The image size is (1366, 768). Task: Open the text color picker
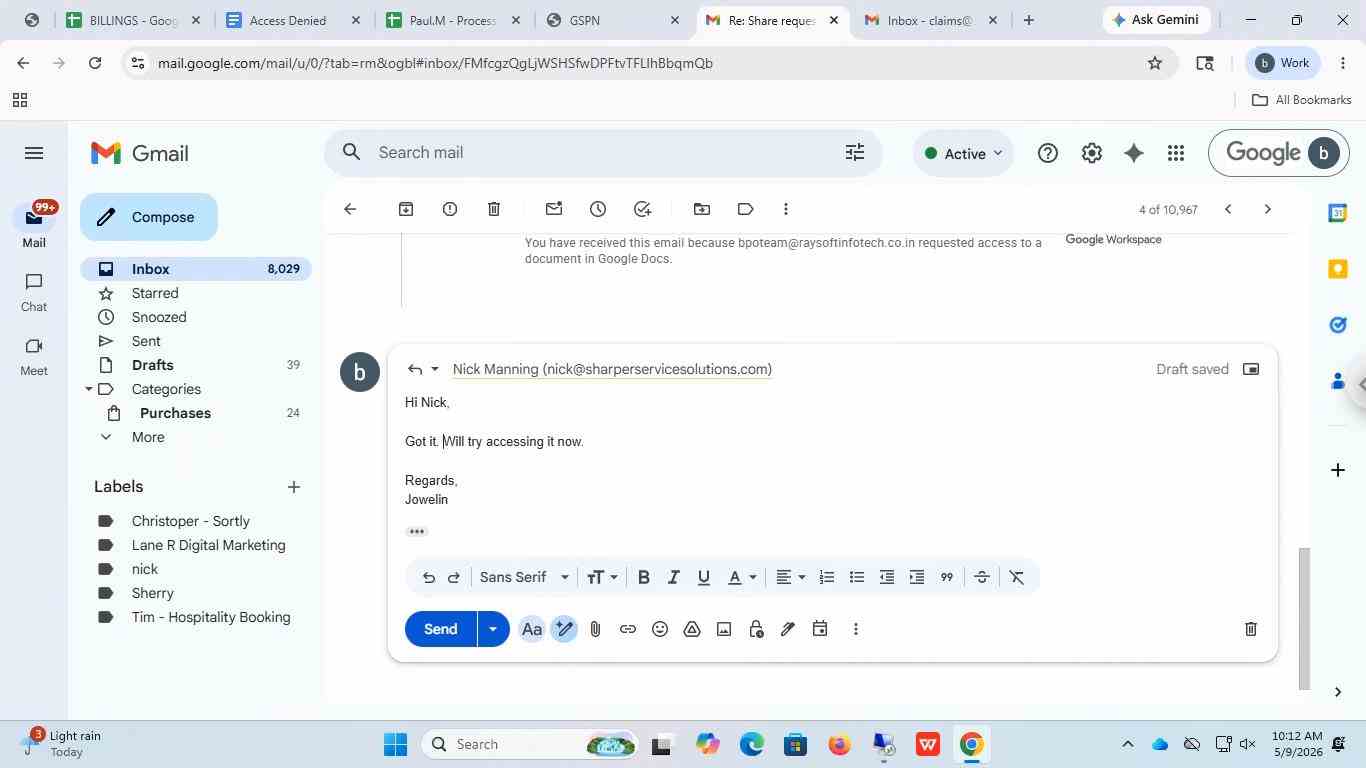coord(741,577)
